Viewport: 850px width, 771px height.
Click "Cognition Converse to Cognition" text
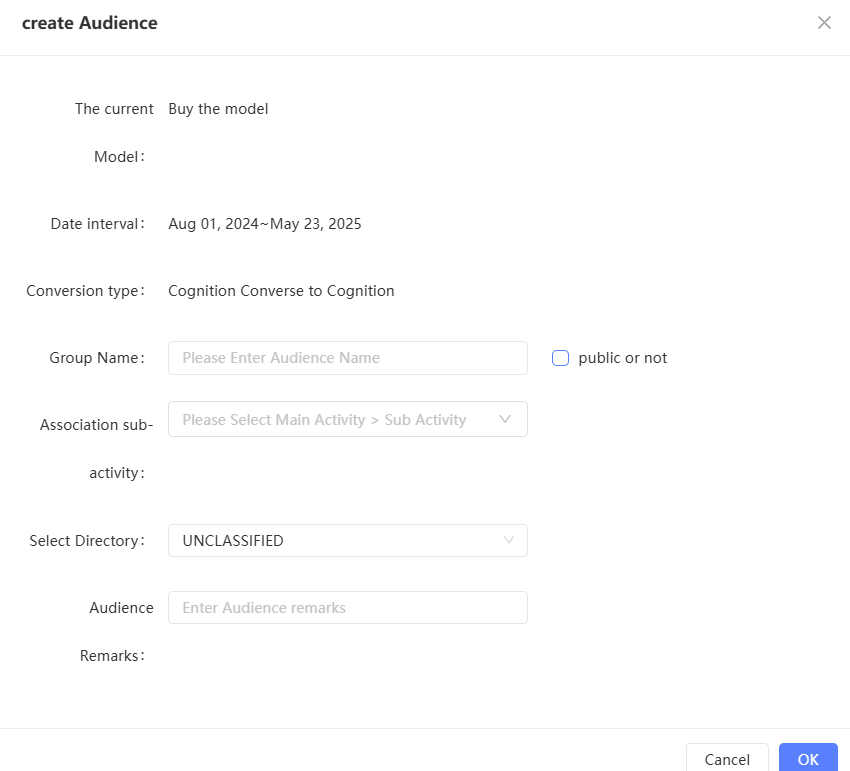coord(281,291)
